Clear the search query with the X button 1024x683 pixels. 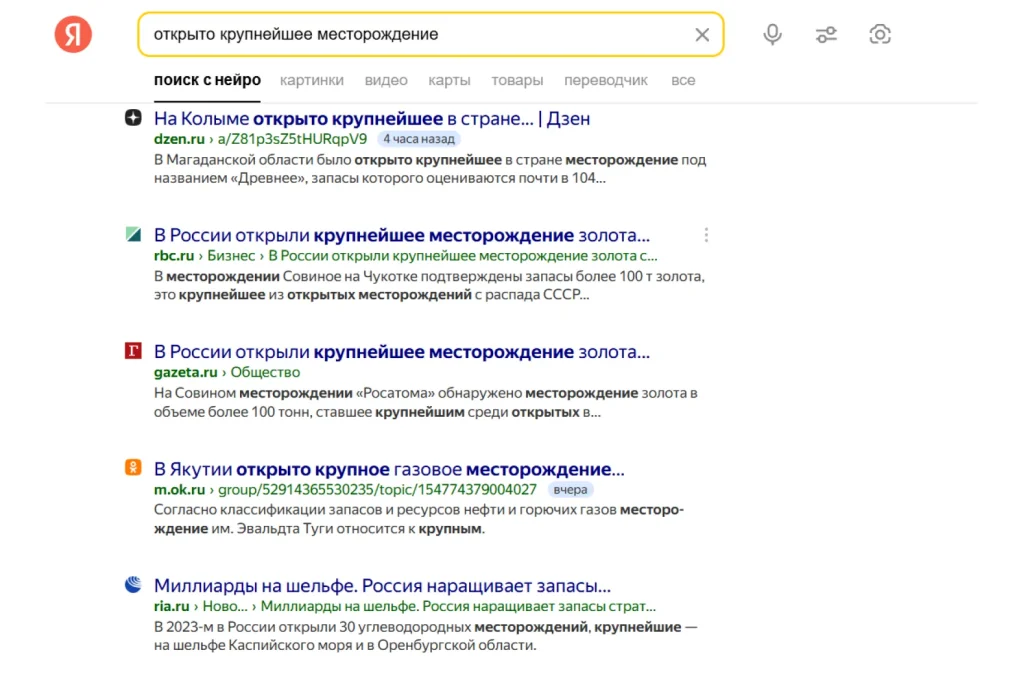coord(702,33)
